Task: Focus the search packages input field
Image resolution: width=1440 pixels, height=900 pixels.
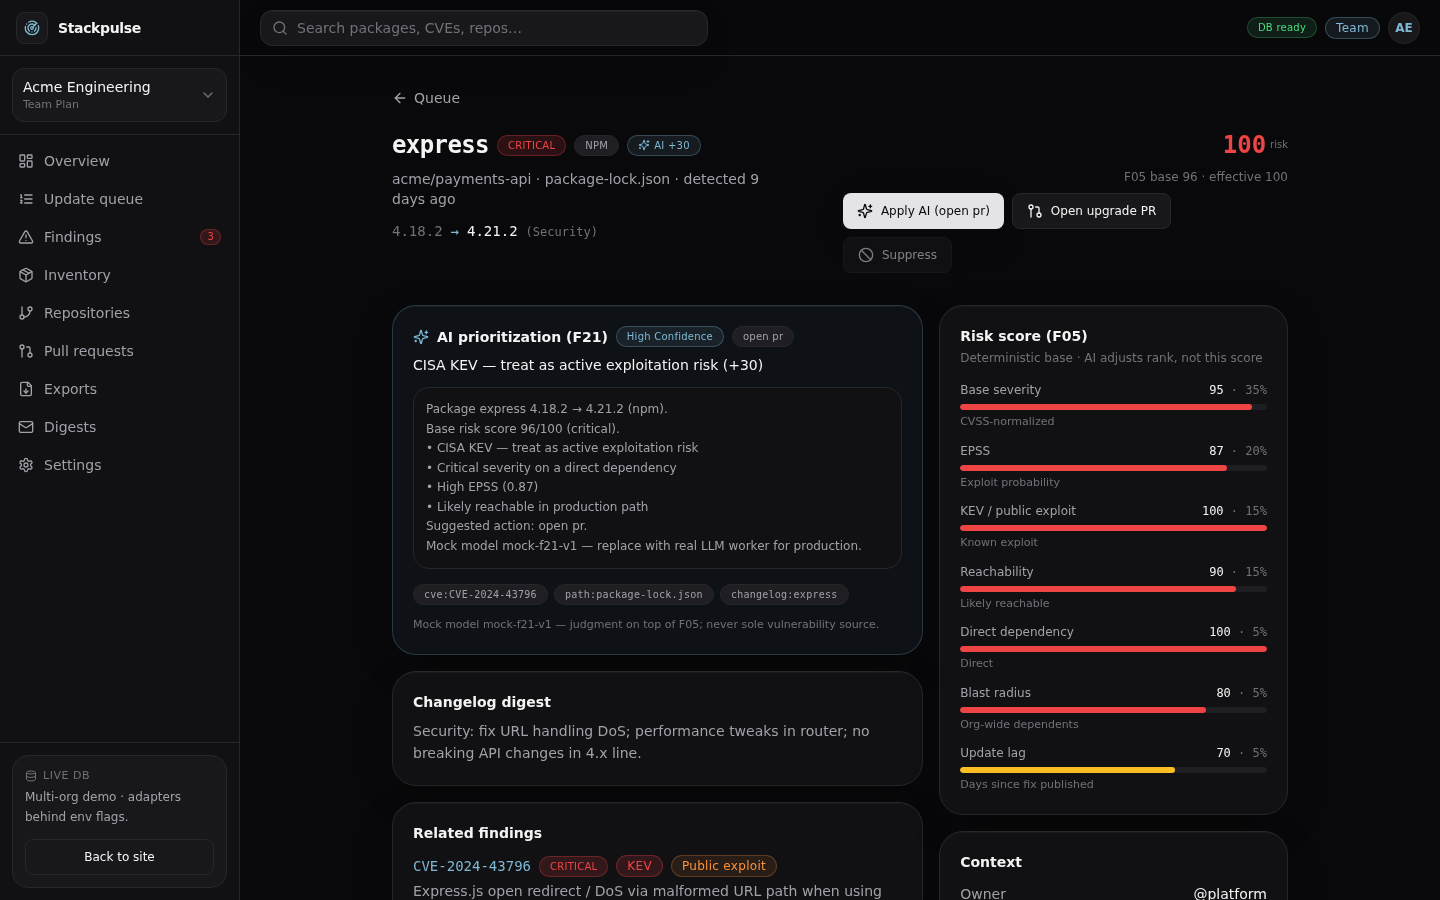Action: [x=484, y=28]
